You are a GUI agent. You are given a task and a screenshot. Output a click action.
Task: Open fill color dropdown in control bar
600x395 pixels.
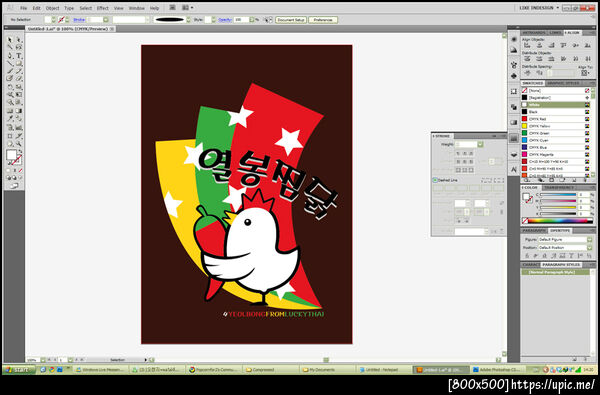53,20
